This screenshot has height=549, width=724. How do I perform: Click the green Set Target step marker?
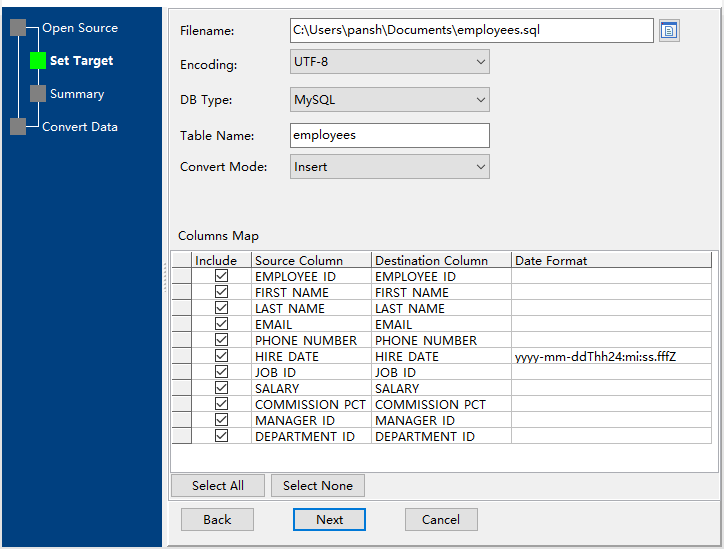tap(38, 61)
